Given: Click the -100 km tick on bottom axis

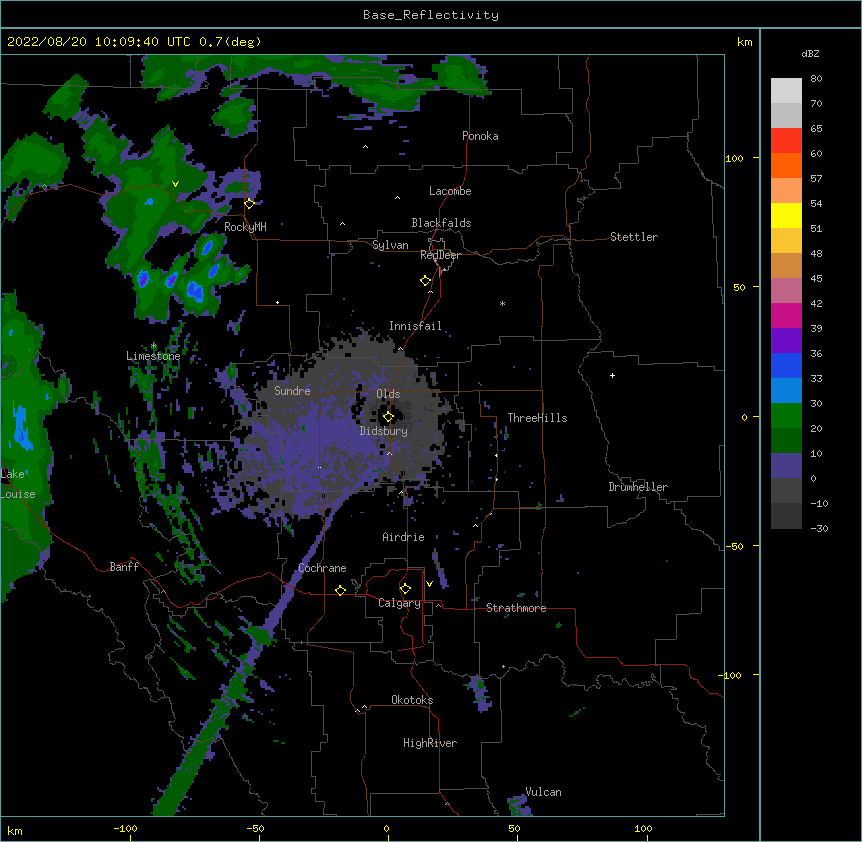Looking at the screenshot, I should (x=125, y=828).
